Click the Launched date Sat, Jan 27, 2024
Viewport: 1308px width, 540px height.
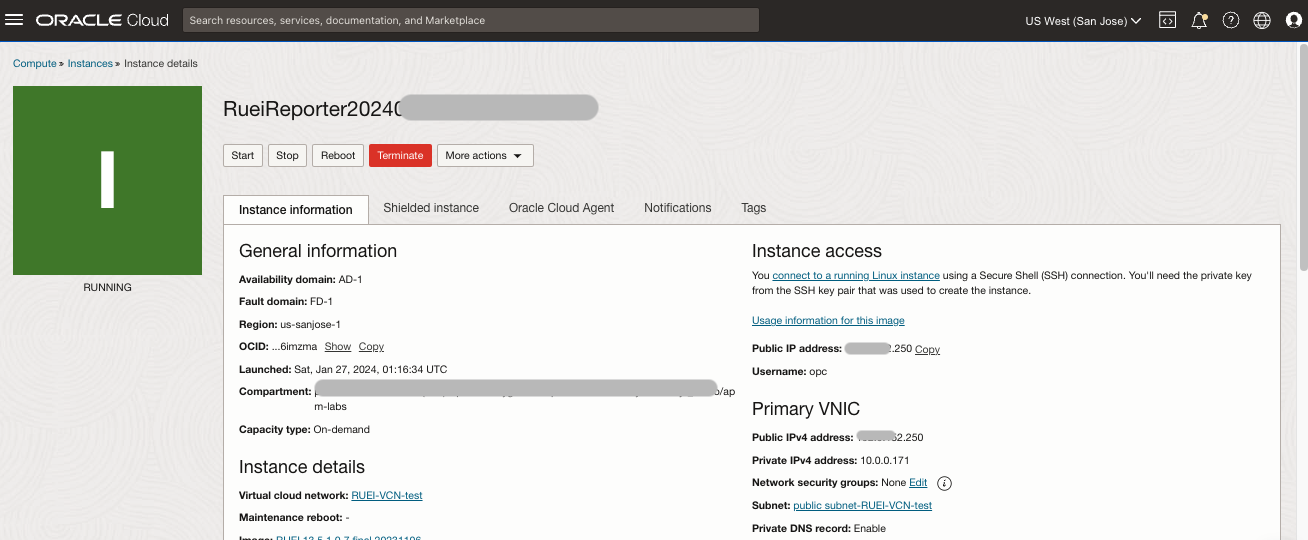[370, 370]
